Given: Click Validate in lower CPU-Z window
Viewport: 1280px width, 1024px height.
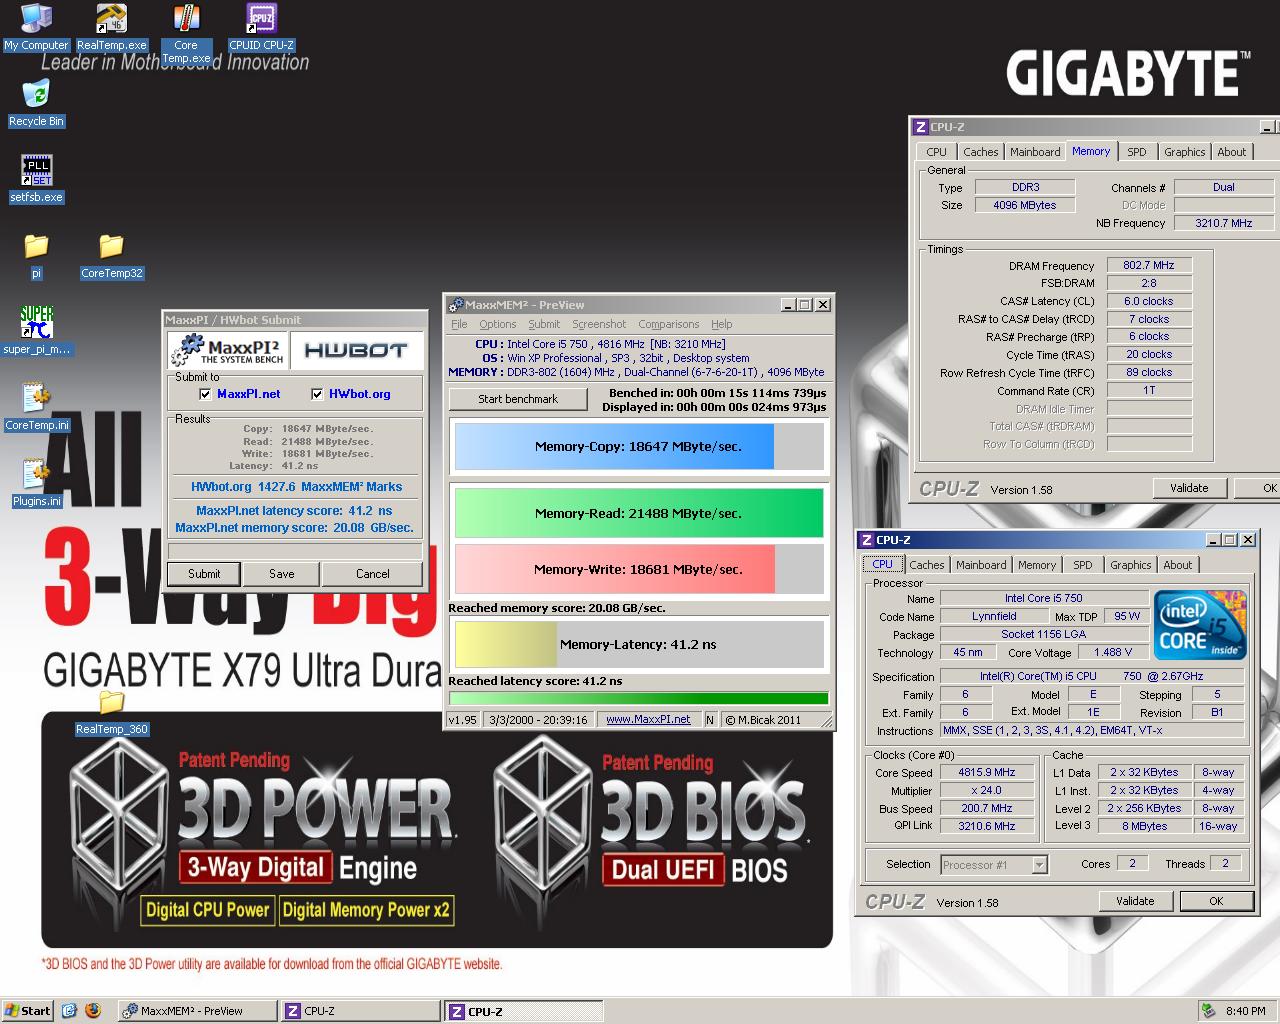Looking at the screenshot, I should [1135, 901].
